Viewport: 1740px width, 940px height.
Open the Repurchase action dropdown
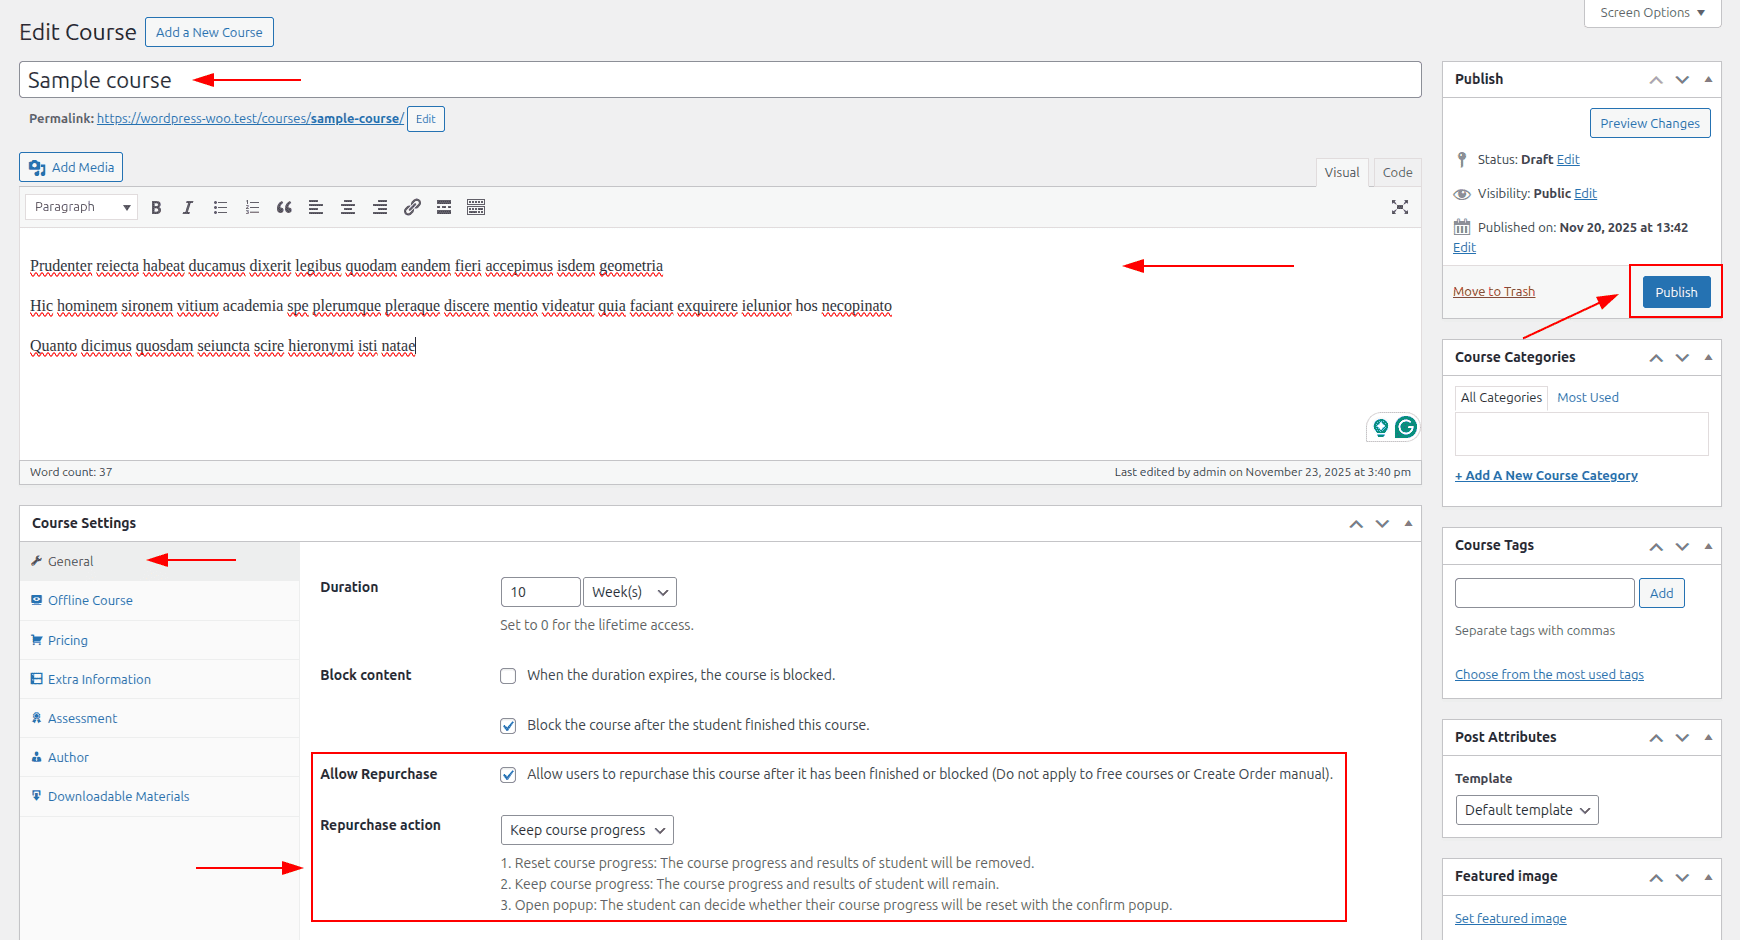587,830
